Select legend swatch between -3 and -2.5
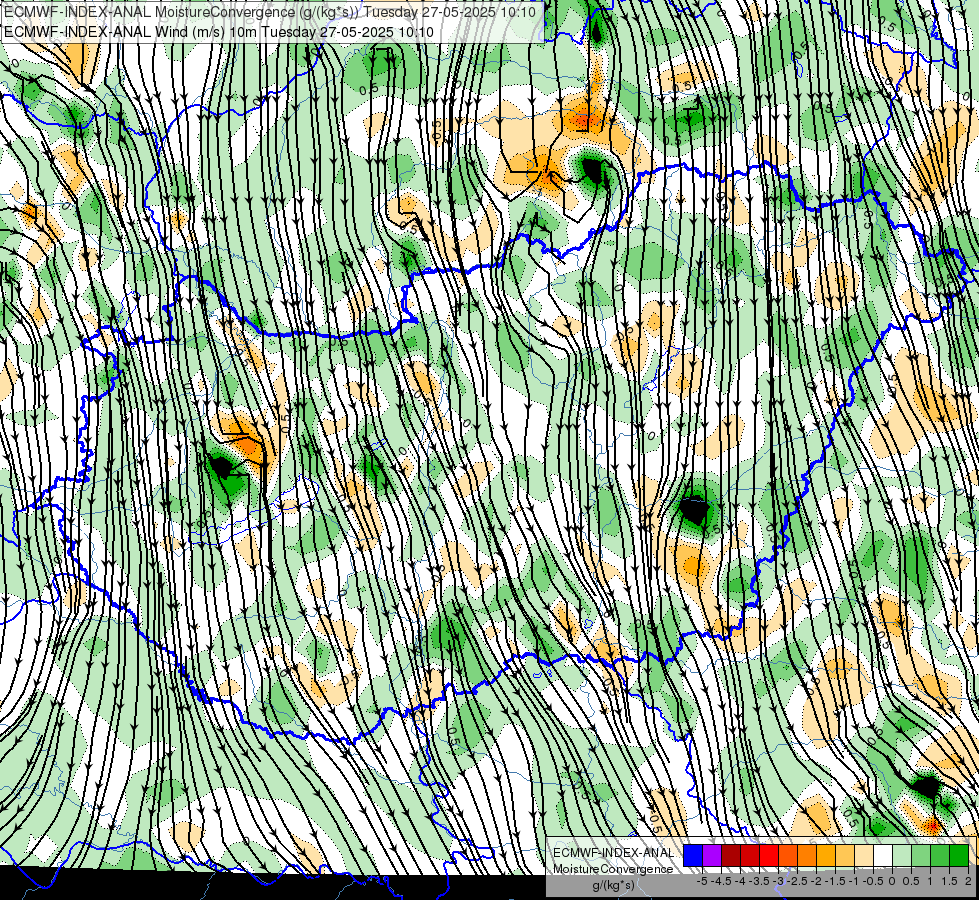 pos(788,856)
